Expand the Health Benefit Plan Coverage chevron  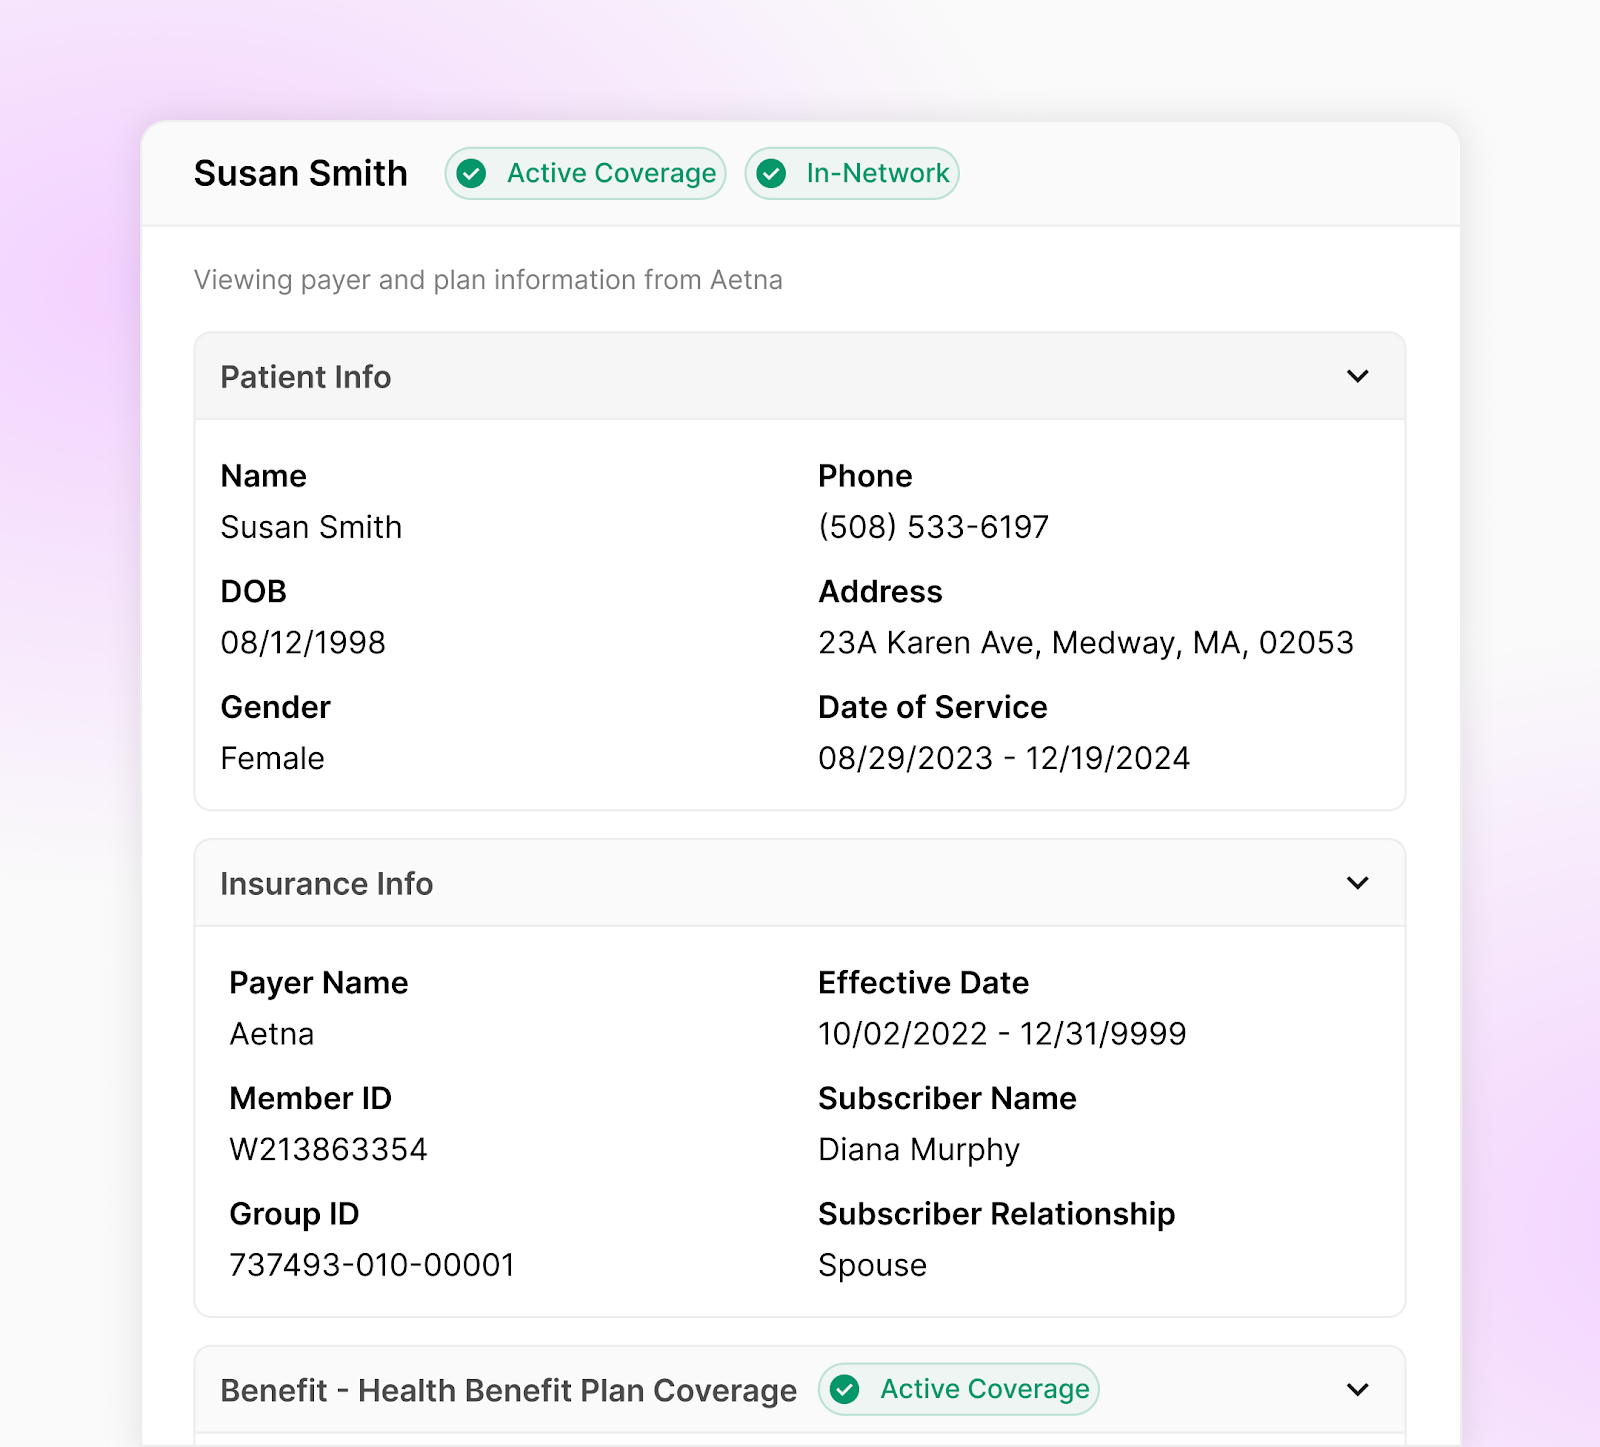coord(1357,1389)
